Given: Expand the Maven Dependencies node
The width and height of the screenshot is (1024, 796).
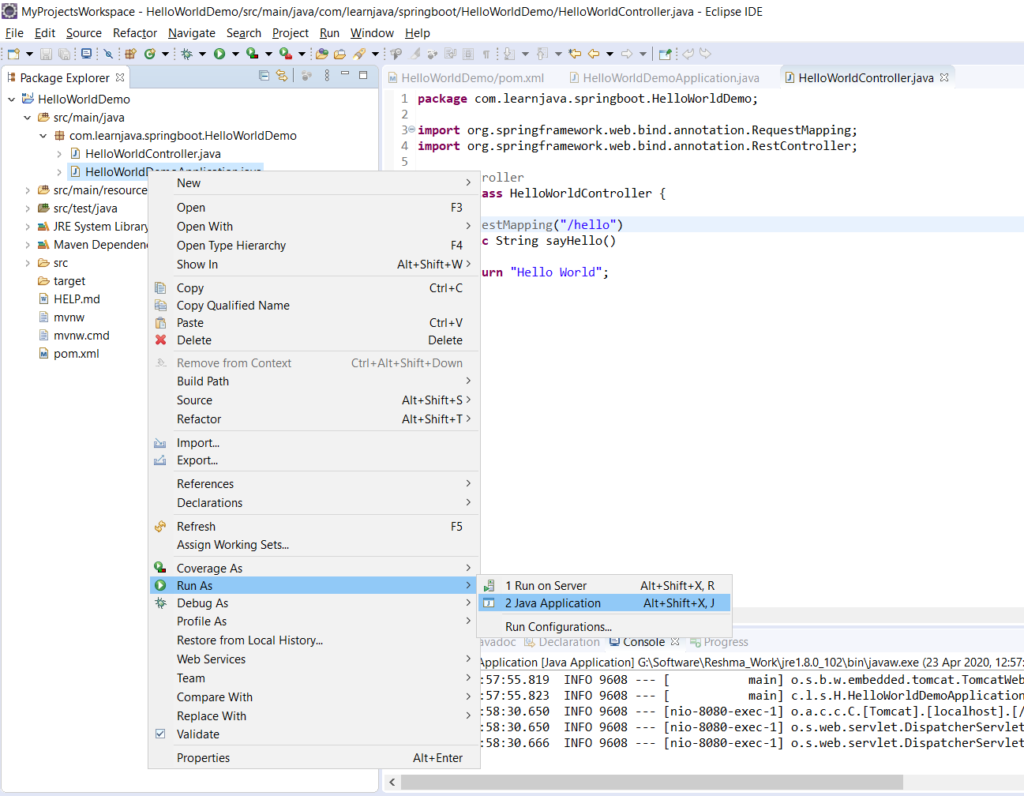Looking at the screenshot, I should [x=27, y=244].
